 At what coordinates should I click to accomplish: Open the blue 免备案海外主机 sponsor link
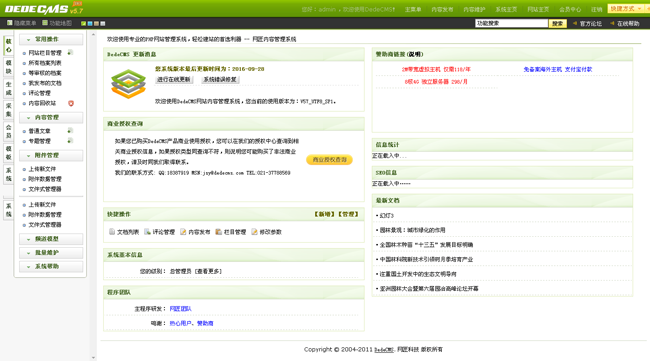558,69
